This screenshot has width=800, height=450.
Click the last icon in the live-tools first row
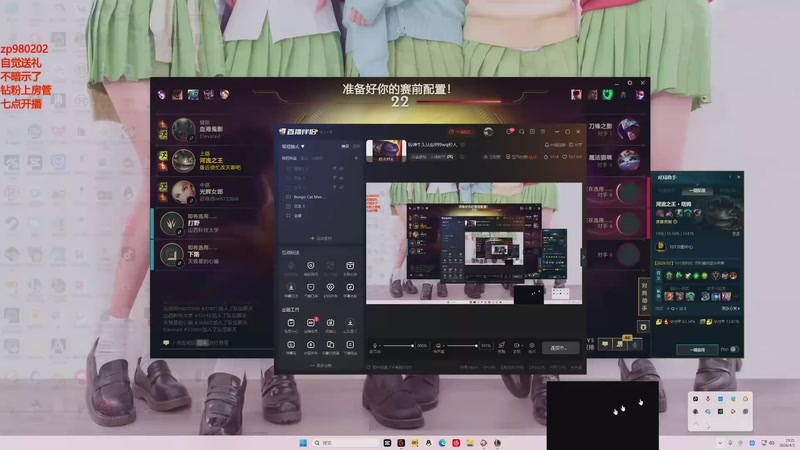point(350,323)
